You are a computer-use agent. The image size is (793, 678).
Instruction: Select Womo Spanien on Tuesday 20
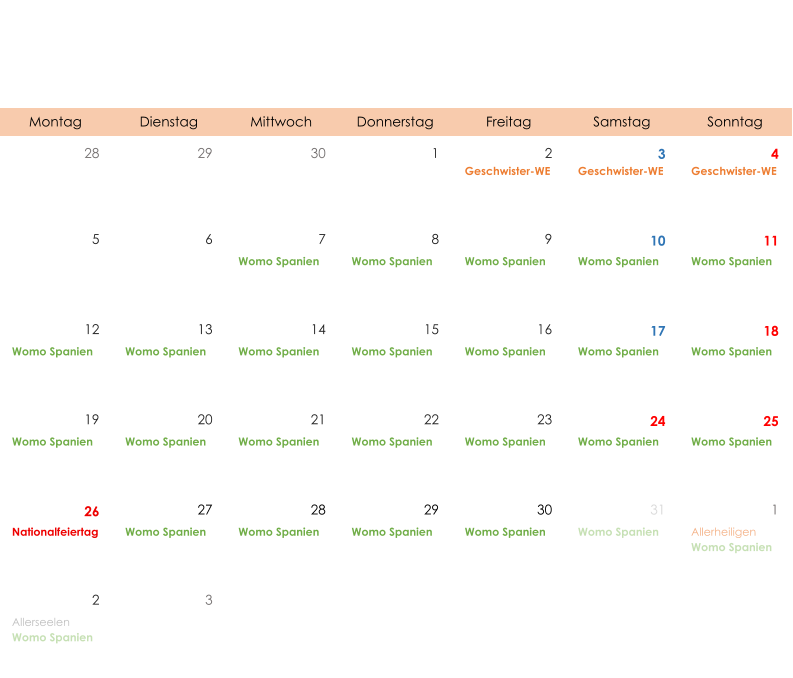click(165, 442)
